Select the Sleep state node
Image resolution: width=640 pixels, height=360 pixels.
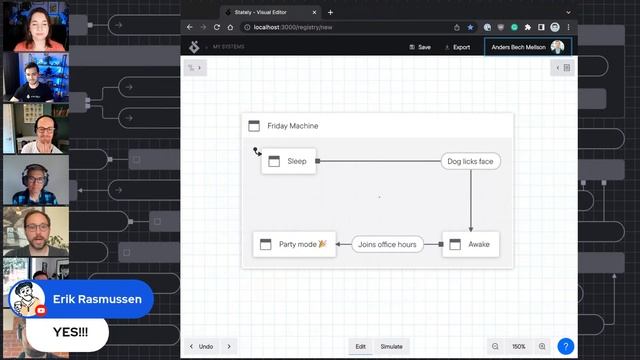(x=289, y=161)
